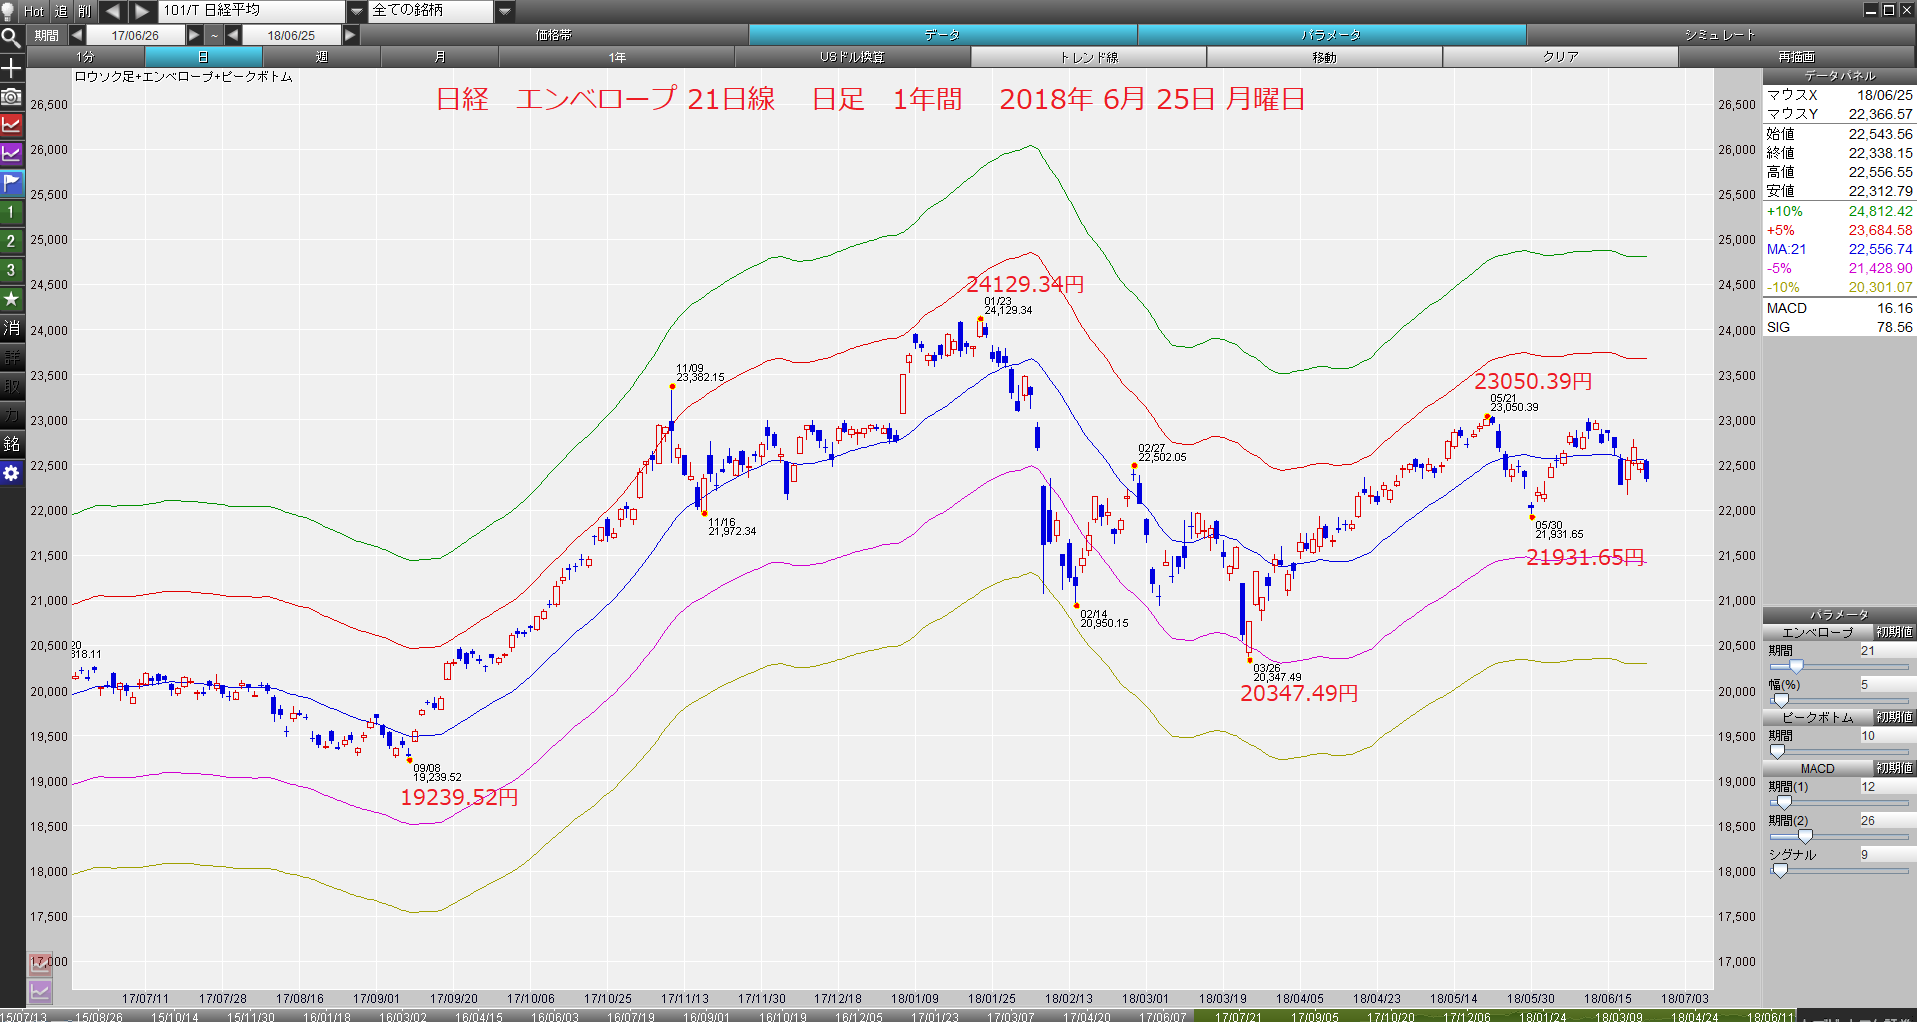This screenshot has width=1917, height=1022.
Task: Go to previous symbol with left arrow
Action: pyautogui.click(x=113, y=11)
